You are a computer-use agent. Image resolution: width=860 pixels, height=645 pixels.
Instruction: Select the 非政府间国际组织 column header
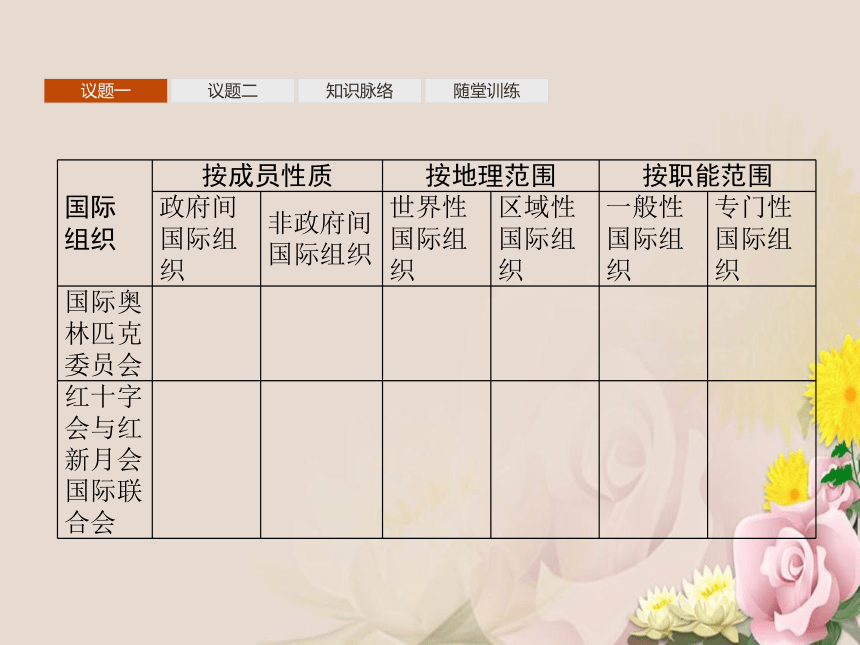(321, 239)
